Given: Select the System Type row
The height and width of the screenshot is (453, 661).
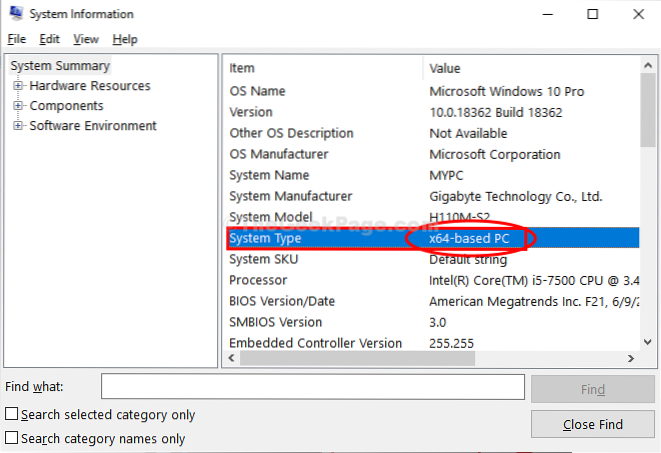Looking at the screenshot, I should coord(320,239).
